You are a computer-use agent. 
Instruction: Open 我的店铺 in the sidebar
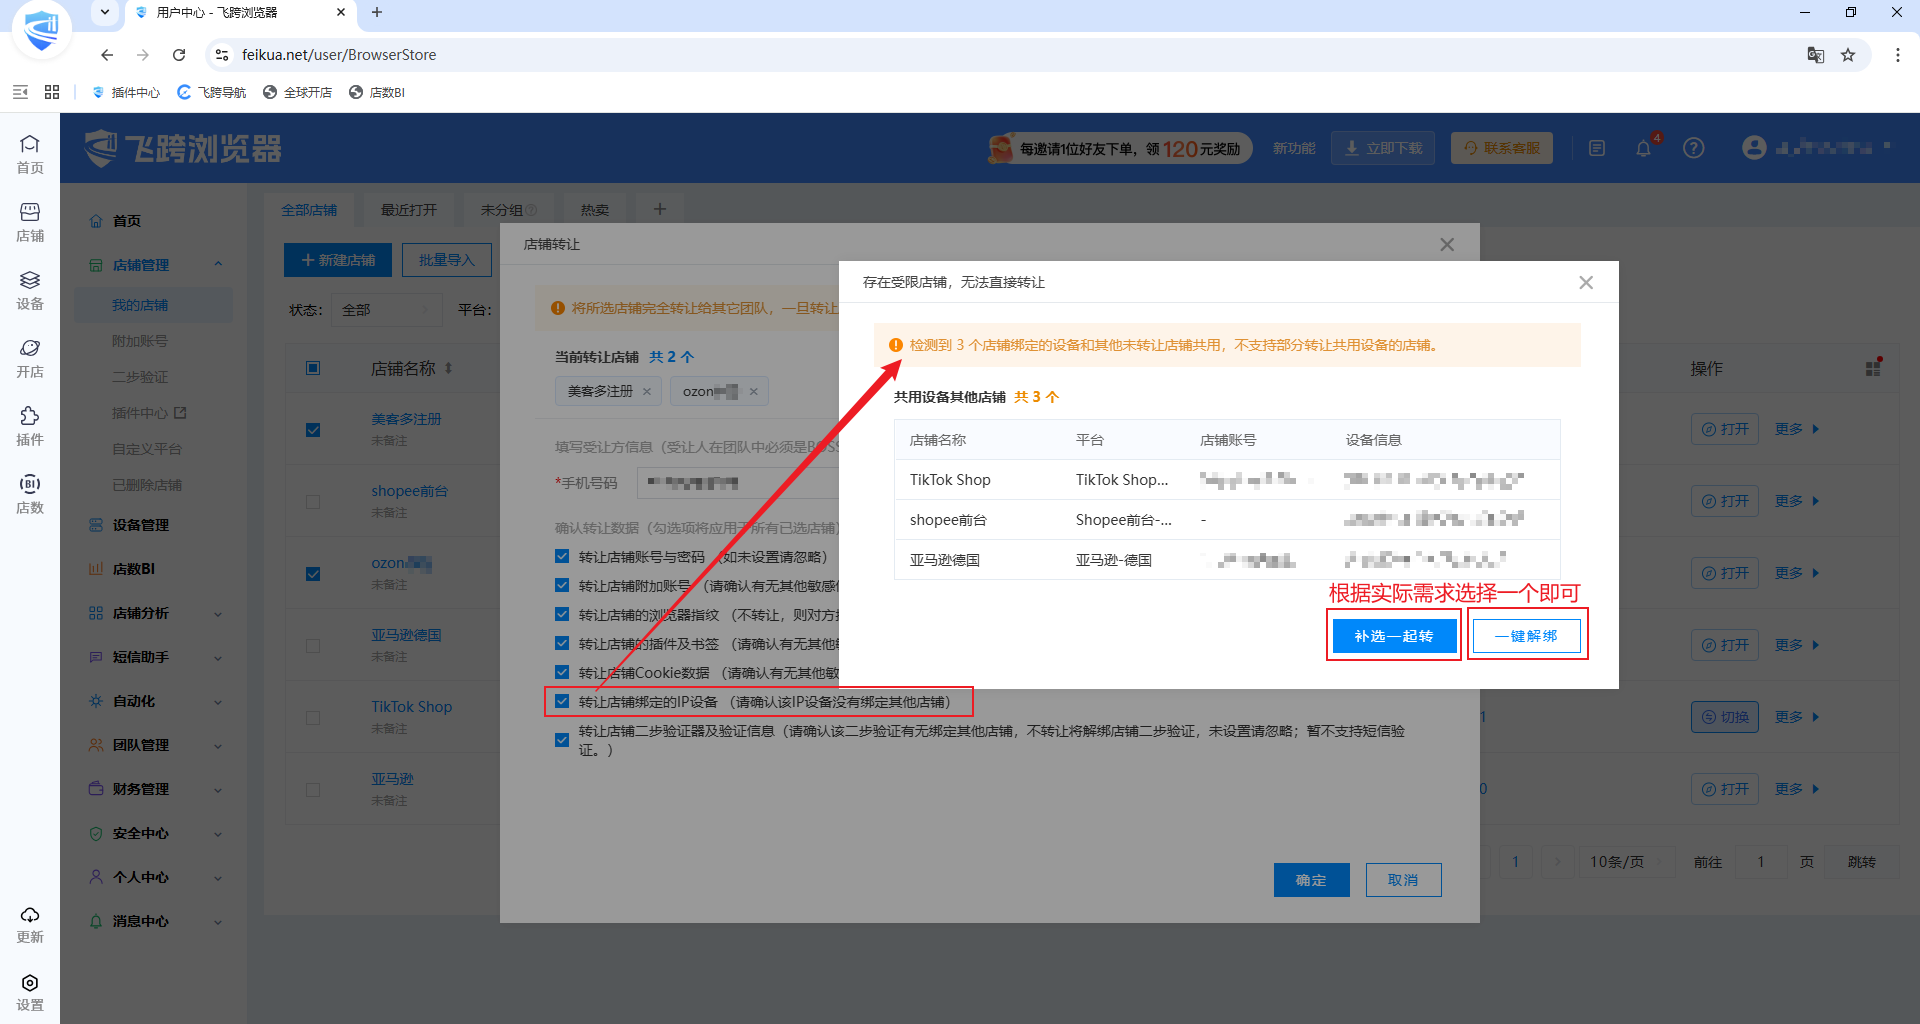[153, 305]
